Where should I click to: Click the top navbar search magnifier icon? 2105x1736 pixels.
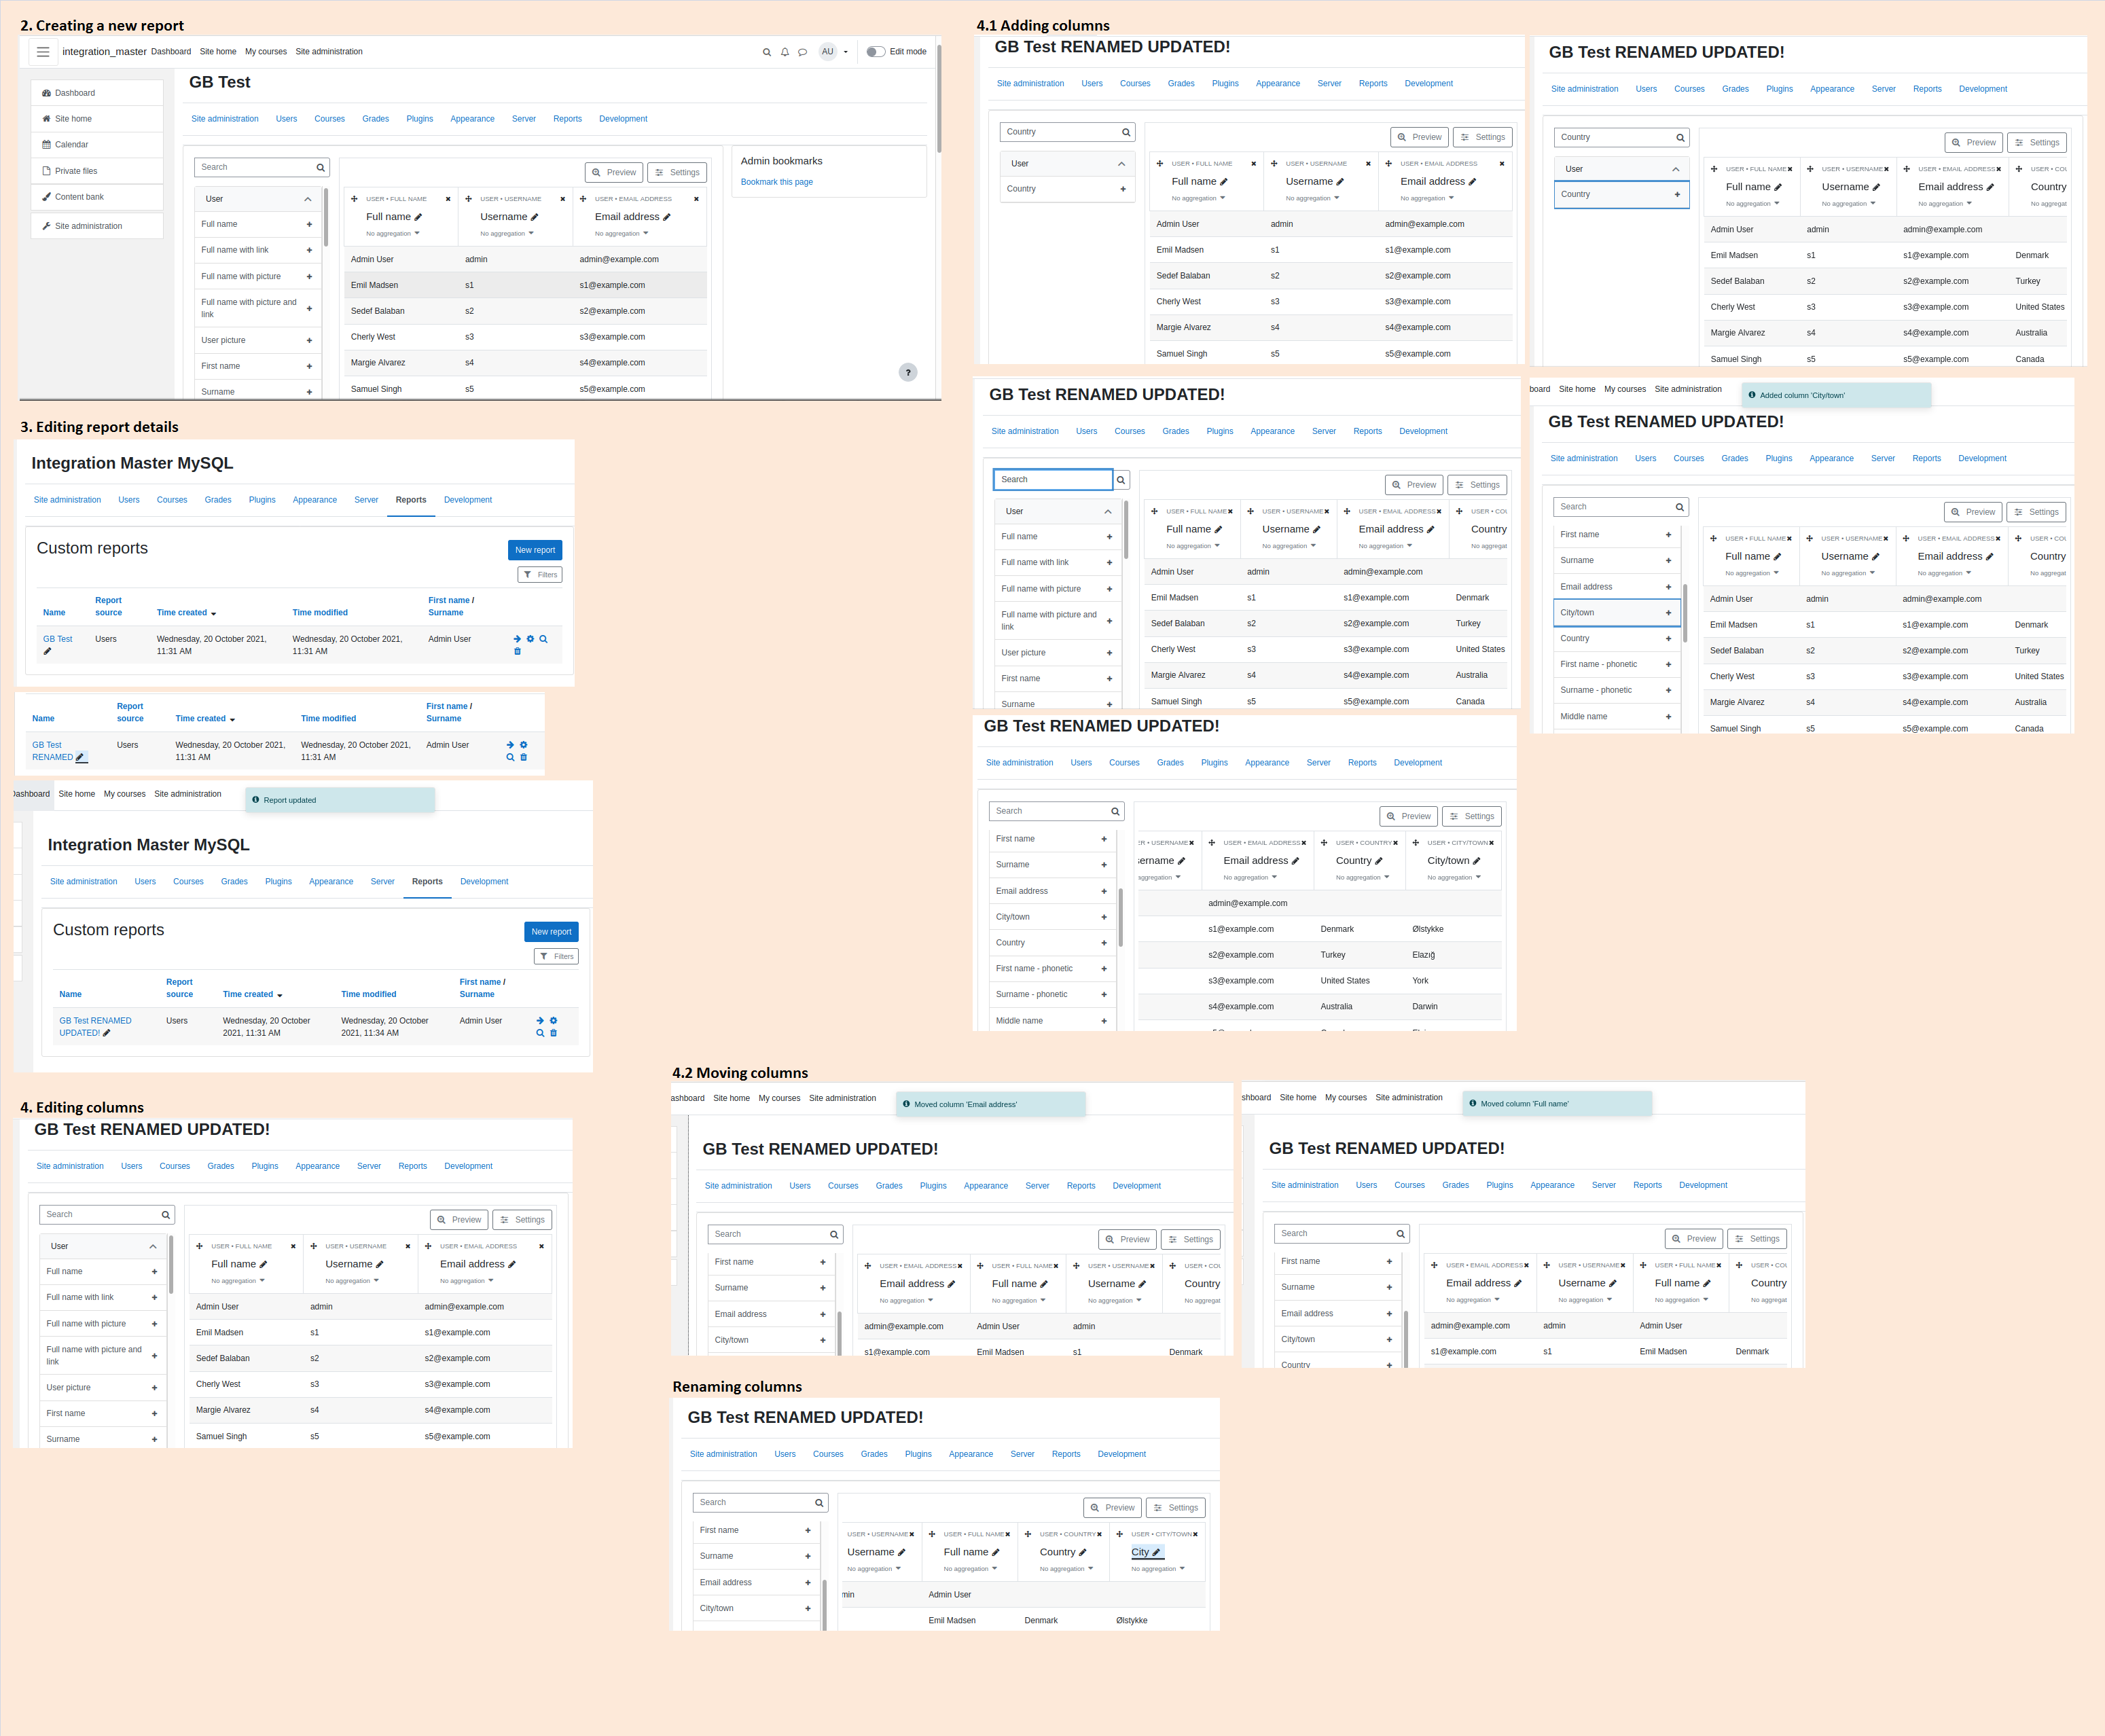tap(767, 52)
